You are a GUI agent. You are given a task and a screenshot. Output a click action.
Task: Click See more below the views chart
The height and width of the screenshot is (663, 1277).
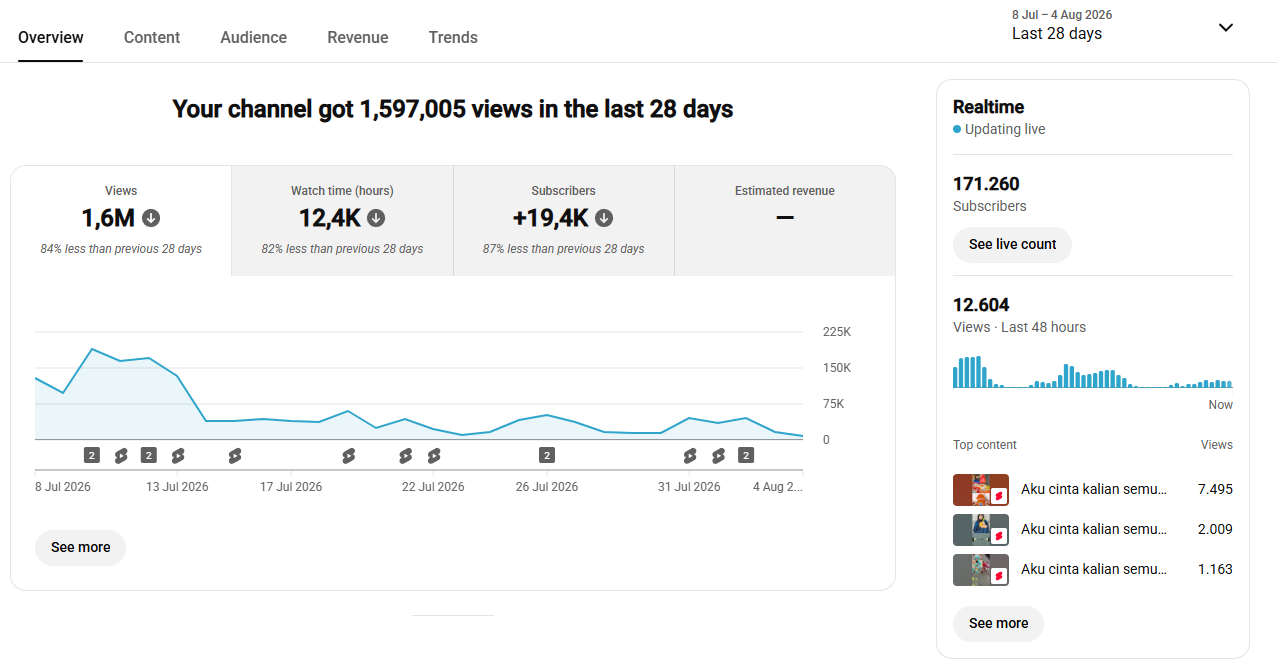pyautogui.click(x=81, y=548)
